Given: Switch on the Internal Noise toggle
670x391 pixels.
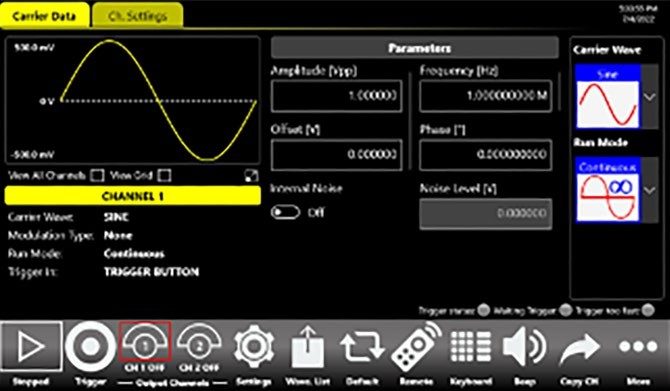Looking at the screenshot, I should click(x=285, y=212).
